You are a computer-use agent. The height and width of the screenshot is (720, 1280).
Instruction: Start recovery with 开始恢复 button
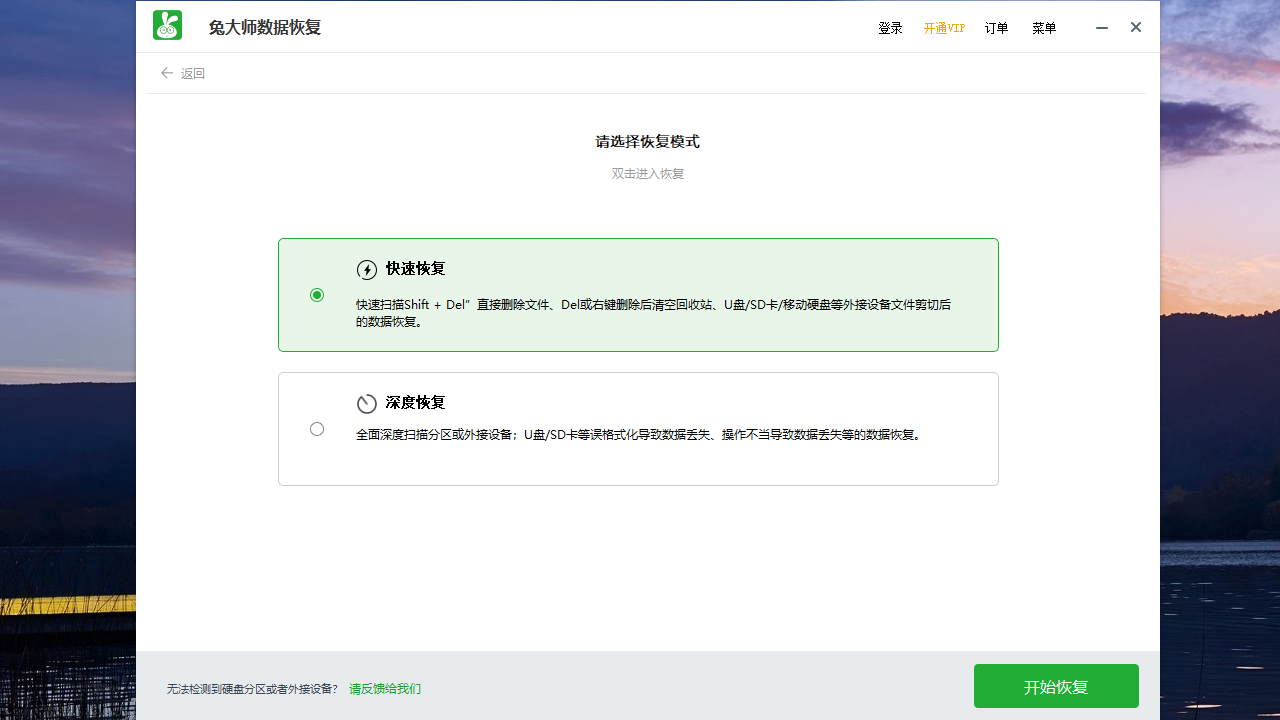point(1056,686)
